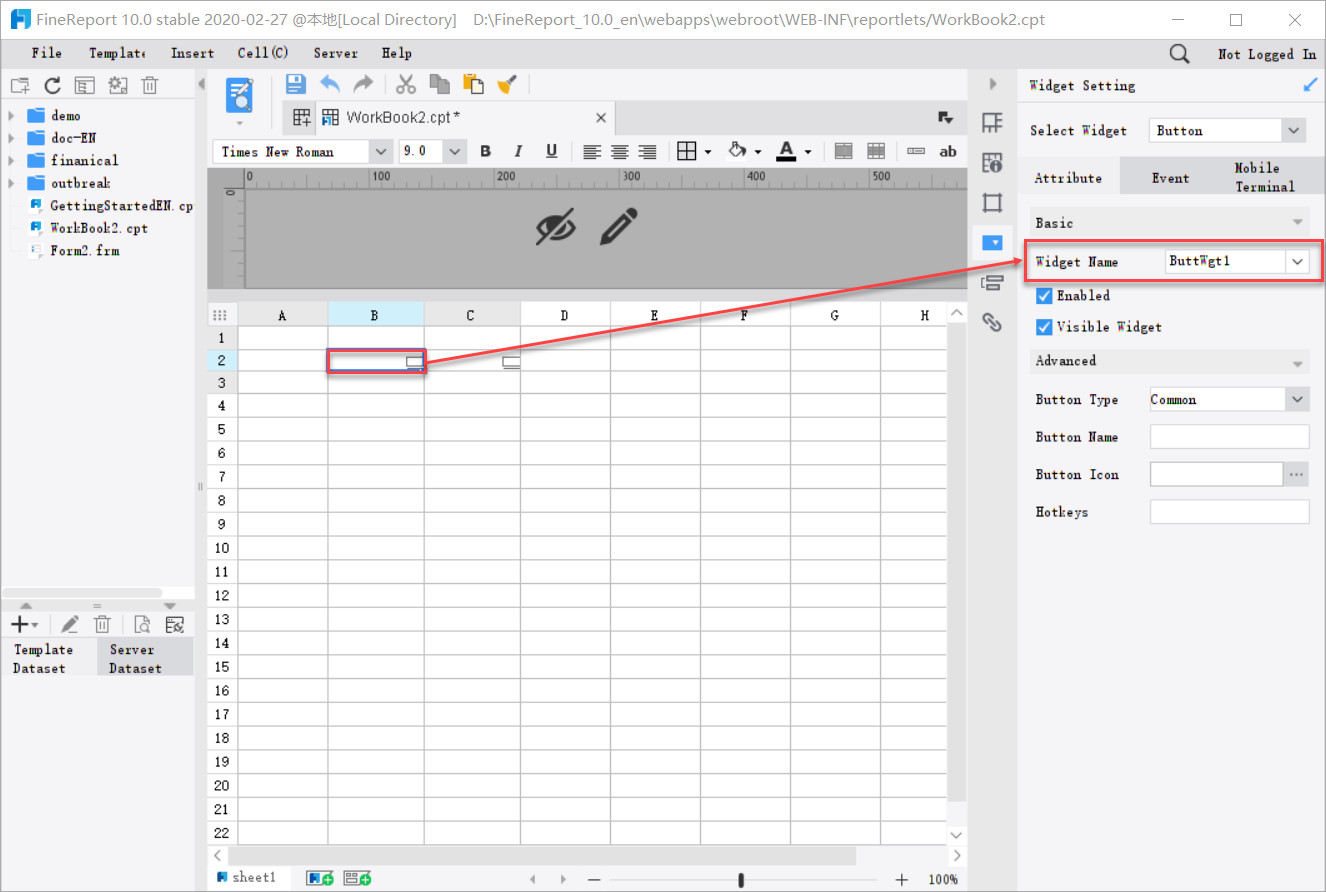The width and height of the screenshot is (1326, 892).
Task: Save the workbook via the save icon
Action: [x=295, y=84]
